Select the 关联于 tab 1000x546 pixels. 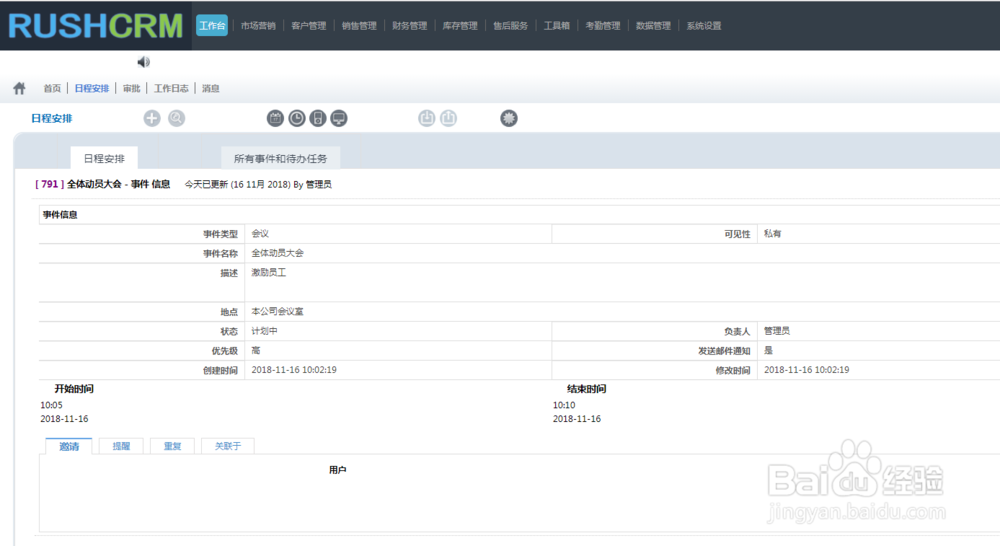click(228, 446)
